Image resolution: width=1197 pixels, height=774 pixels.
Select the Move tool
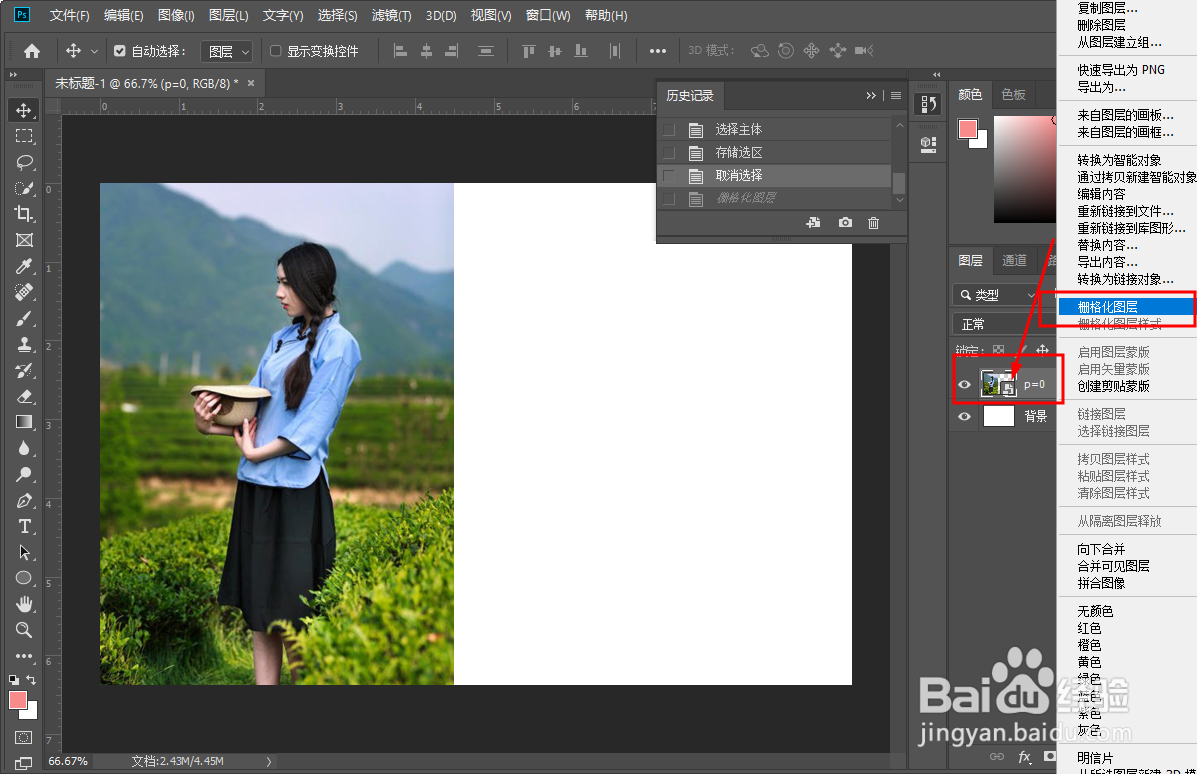(x=22, y=110)
